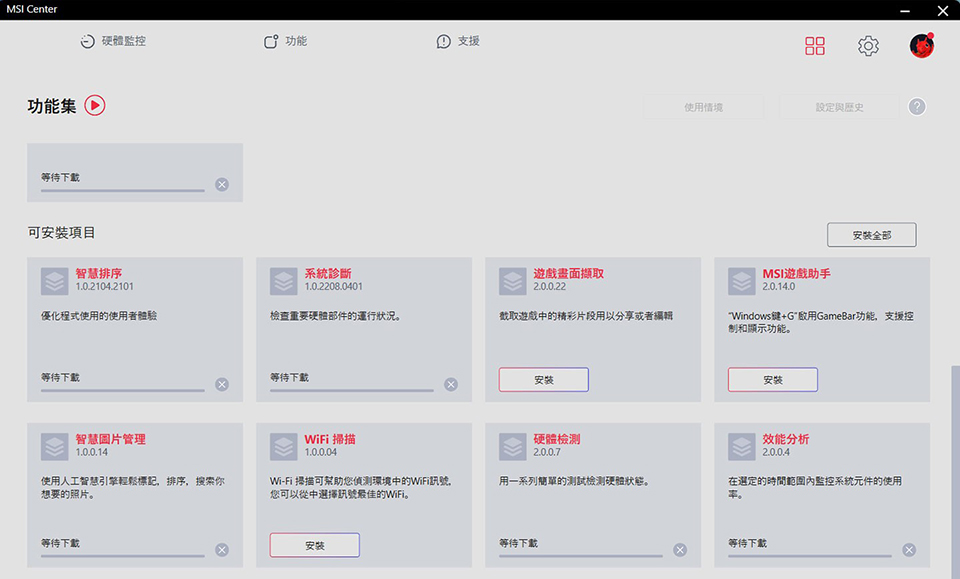Screen dimensions: 960x579
Task: Click the 智慧排序 download progress bar
Action: click(x=122, y=390)
